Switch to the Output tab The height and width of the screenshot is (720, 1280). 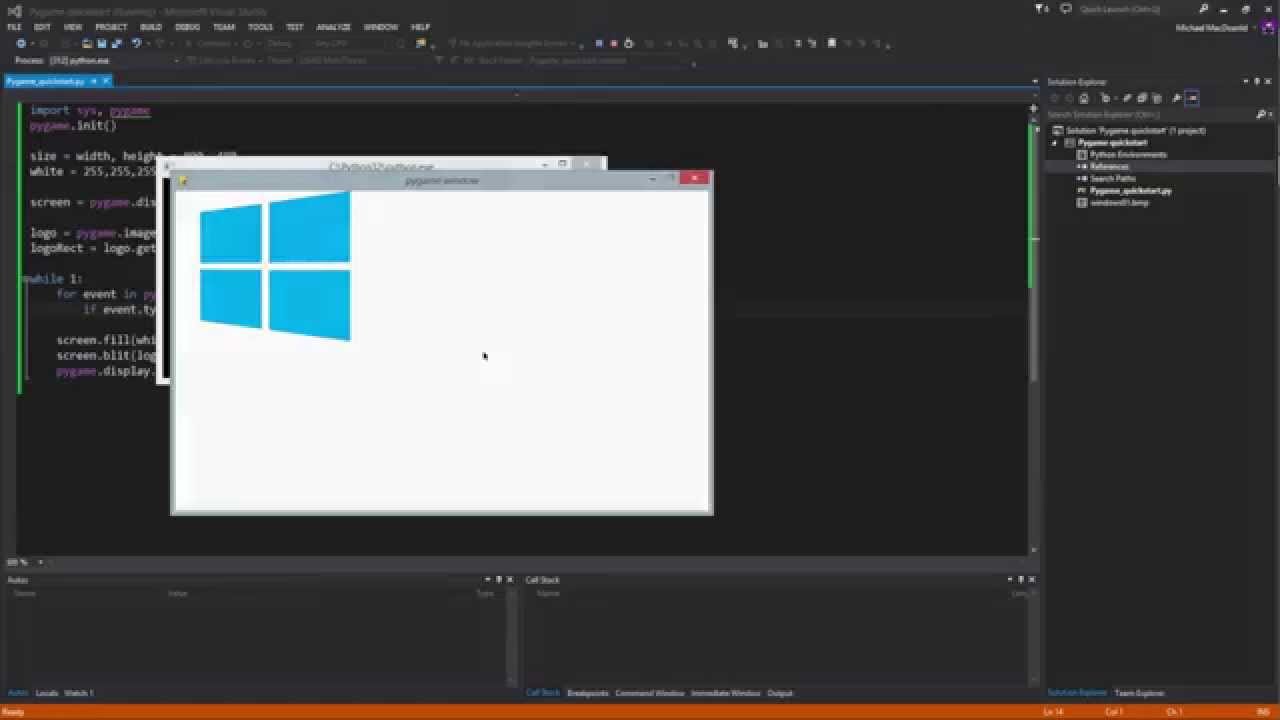coord(780,693)
